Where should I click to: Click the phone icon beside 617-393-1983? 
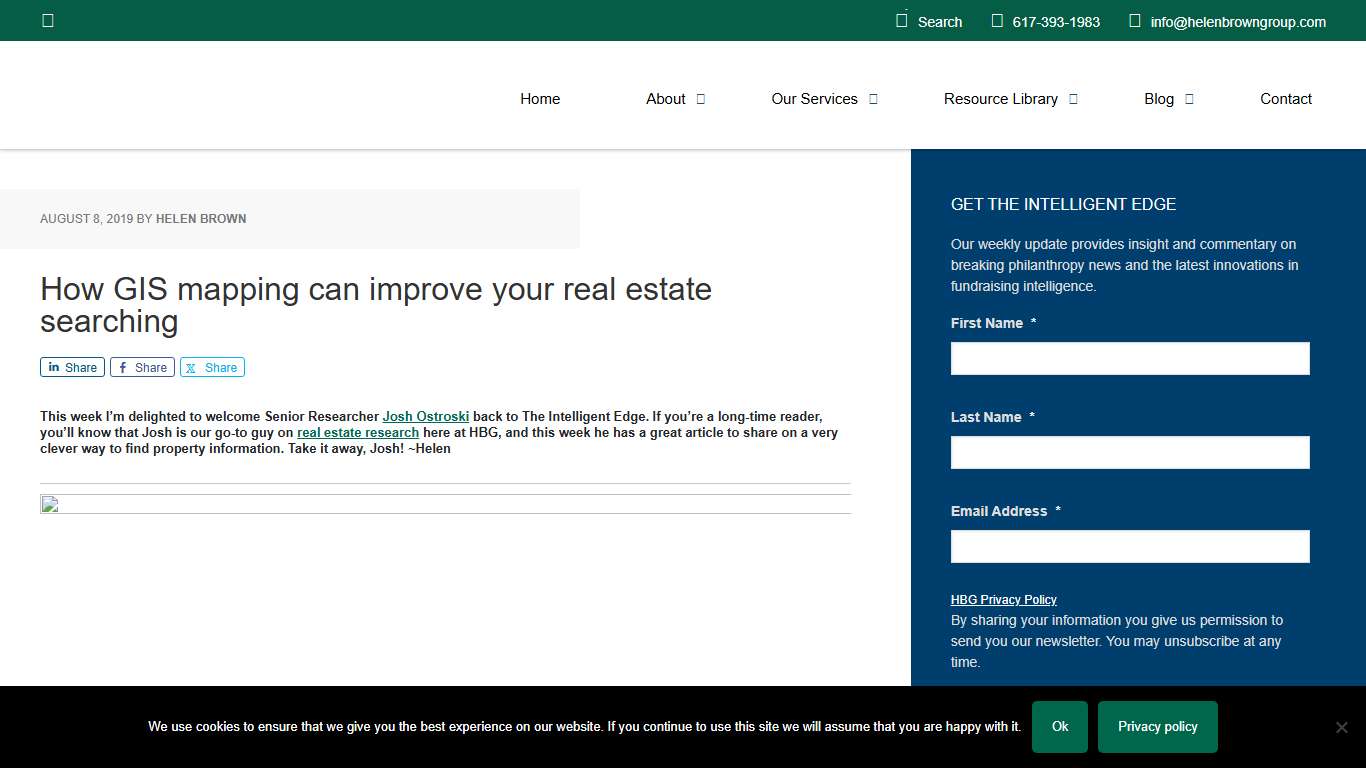point(996,20)
